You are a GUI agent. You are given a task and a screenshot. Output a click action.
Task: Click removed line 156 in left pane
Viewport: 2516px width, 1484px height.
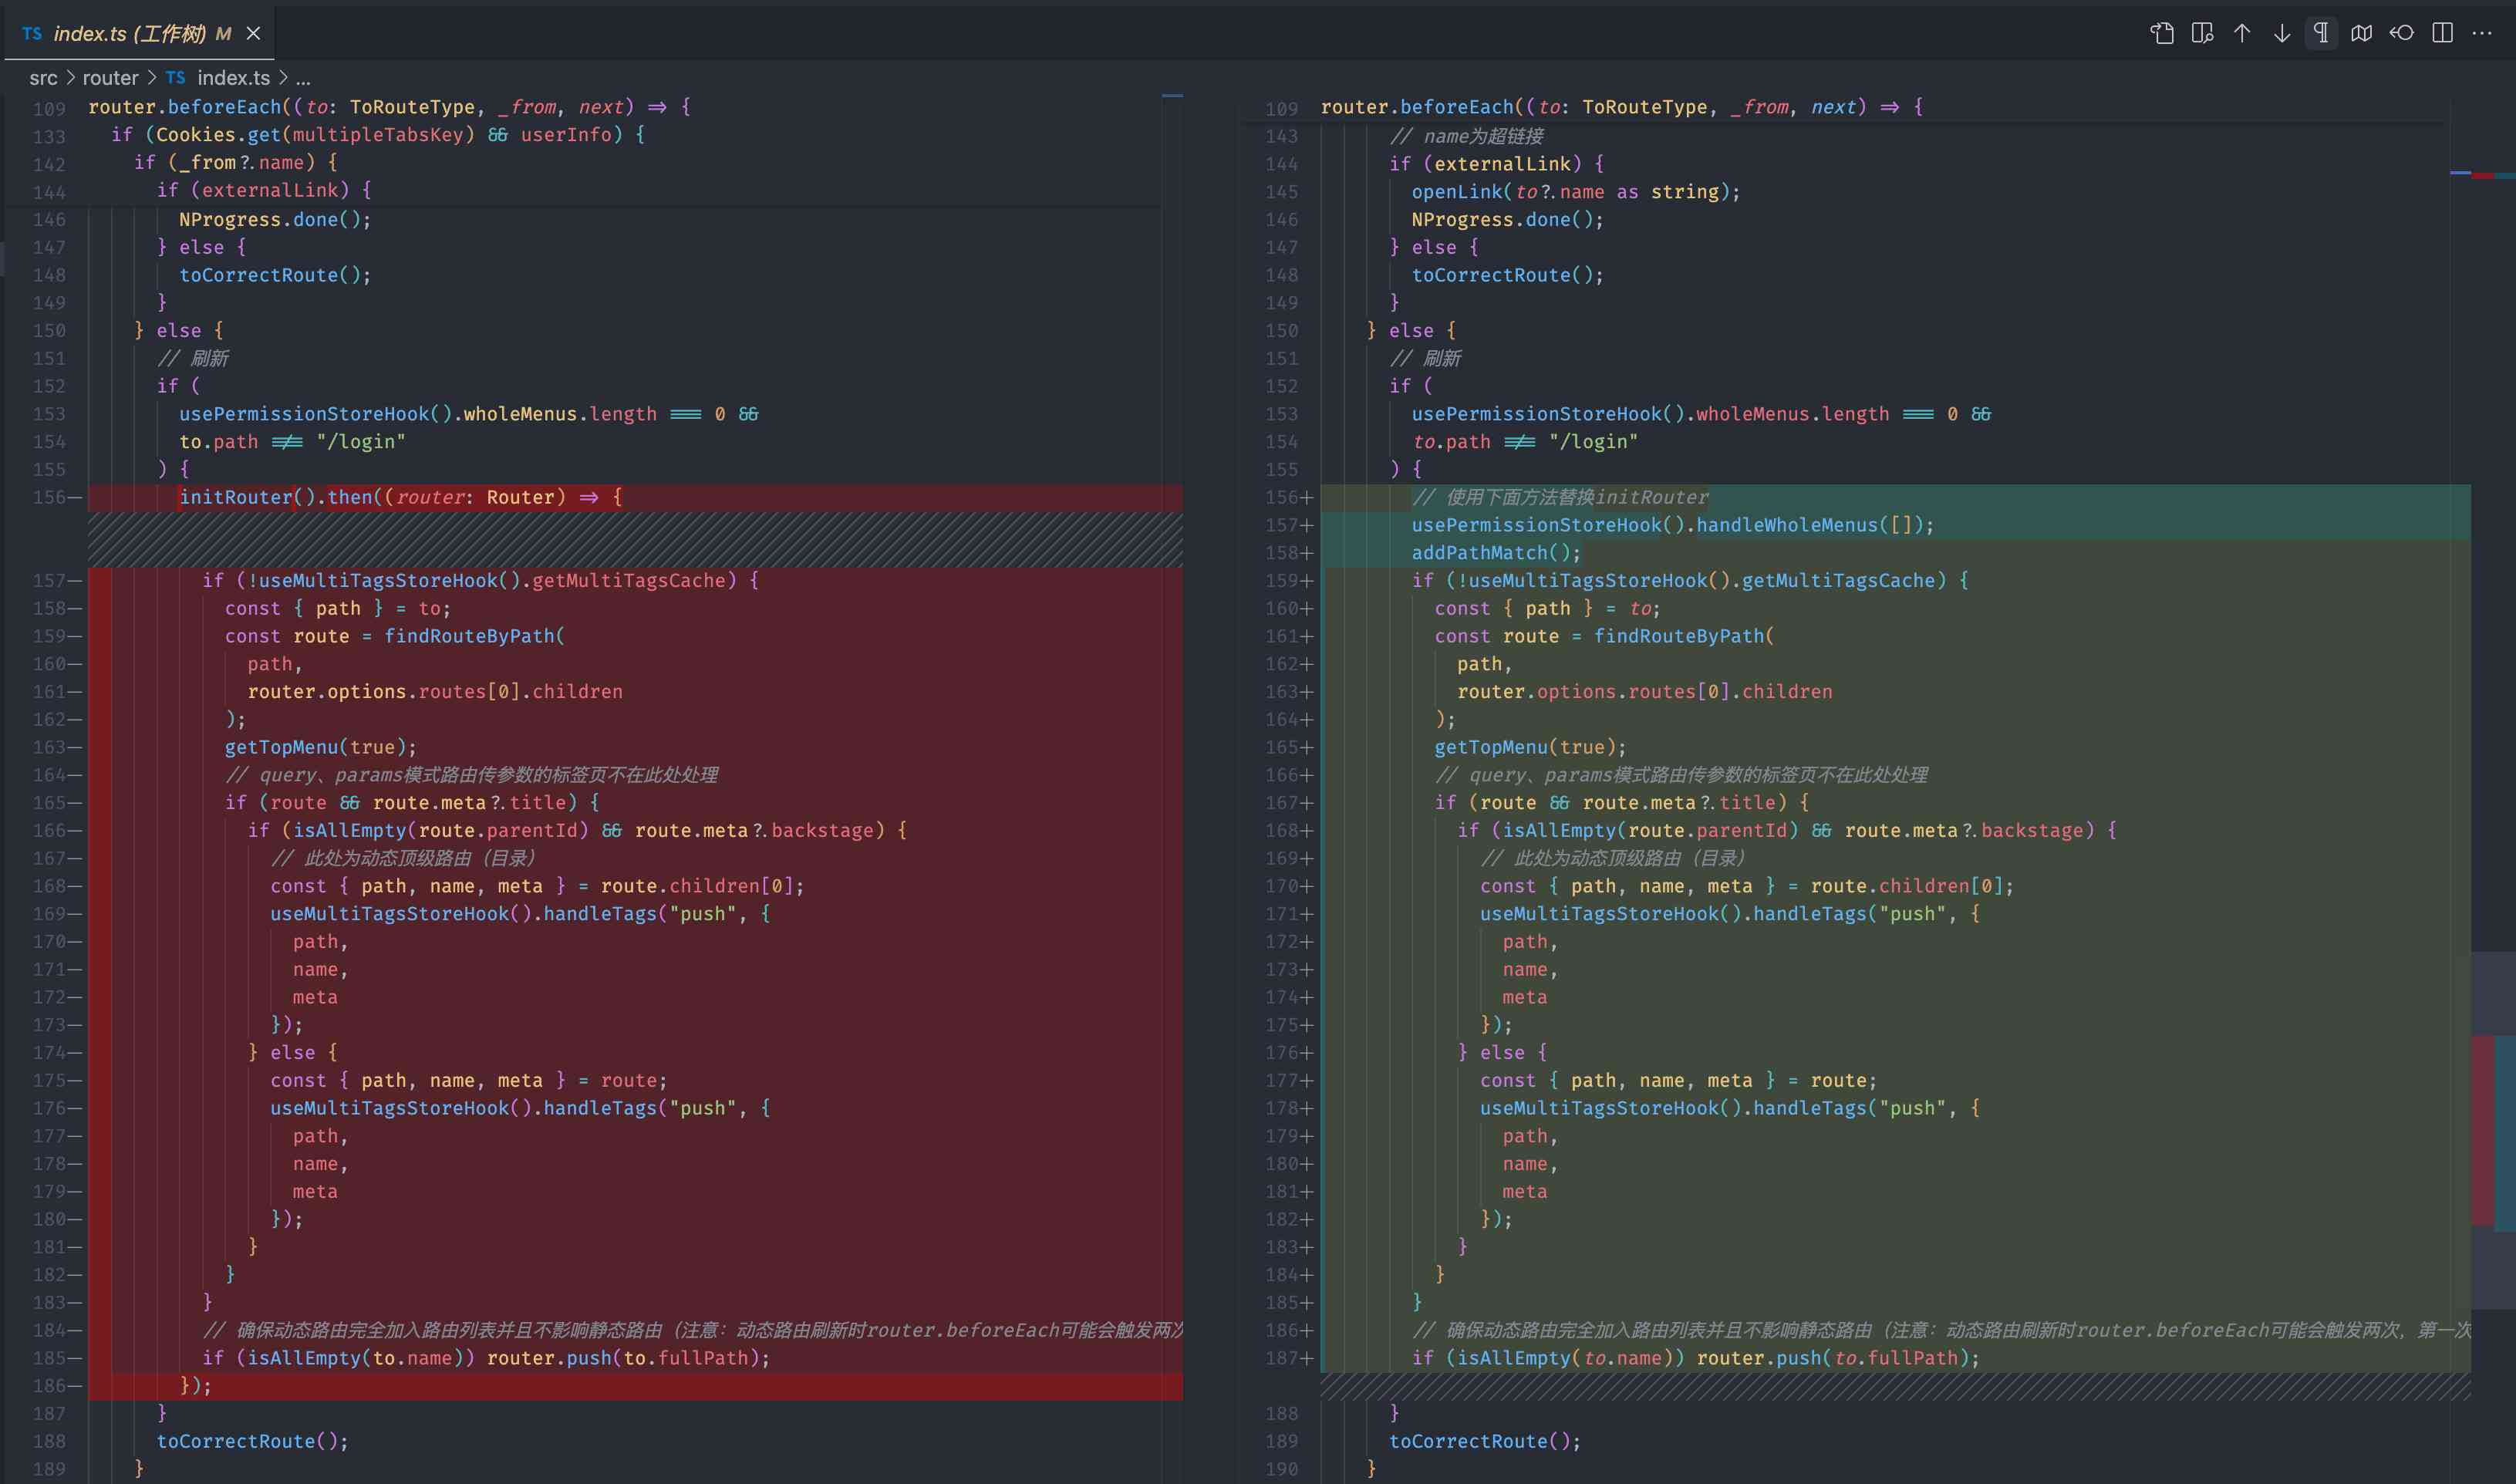(400, 497)
